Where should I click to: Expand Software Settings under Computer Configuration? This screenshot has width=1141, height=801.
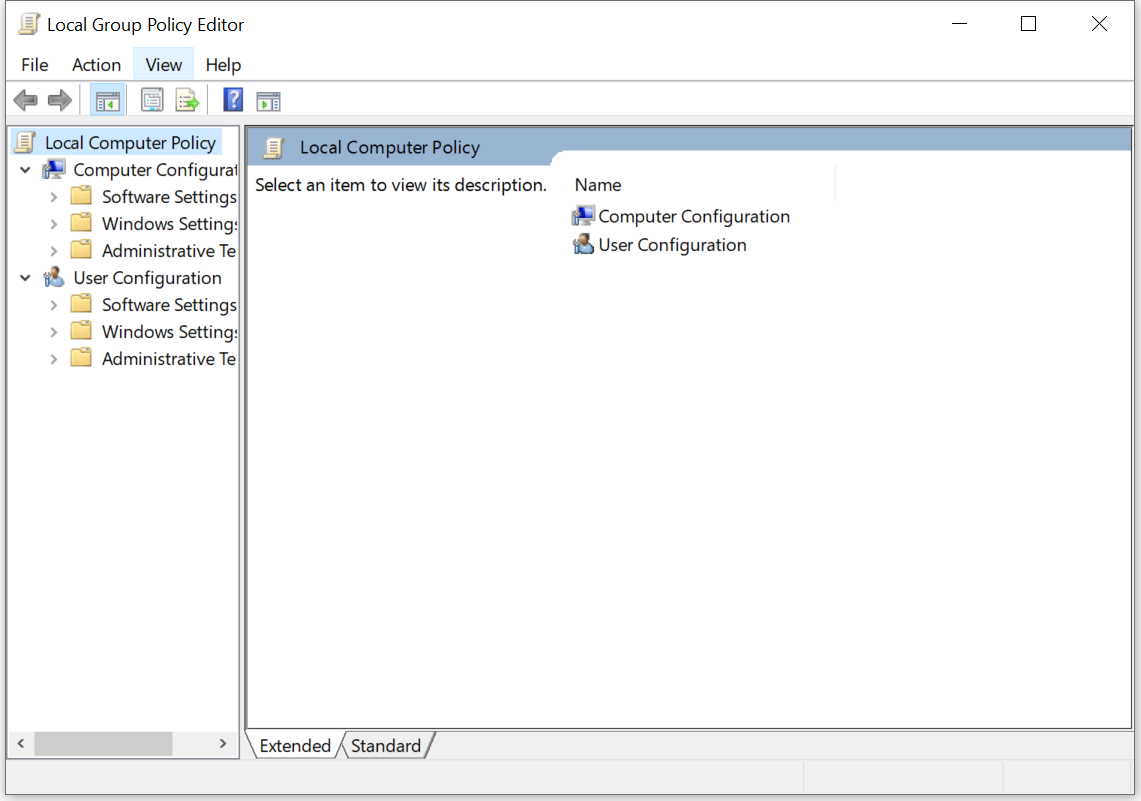[x=53, y=197]
